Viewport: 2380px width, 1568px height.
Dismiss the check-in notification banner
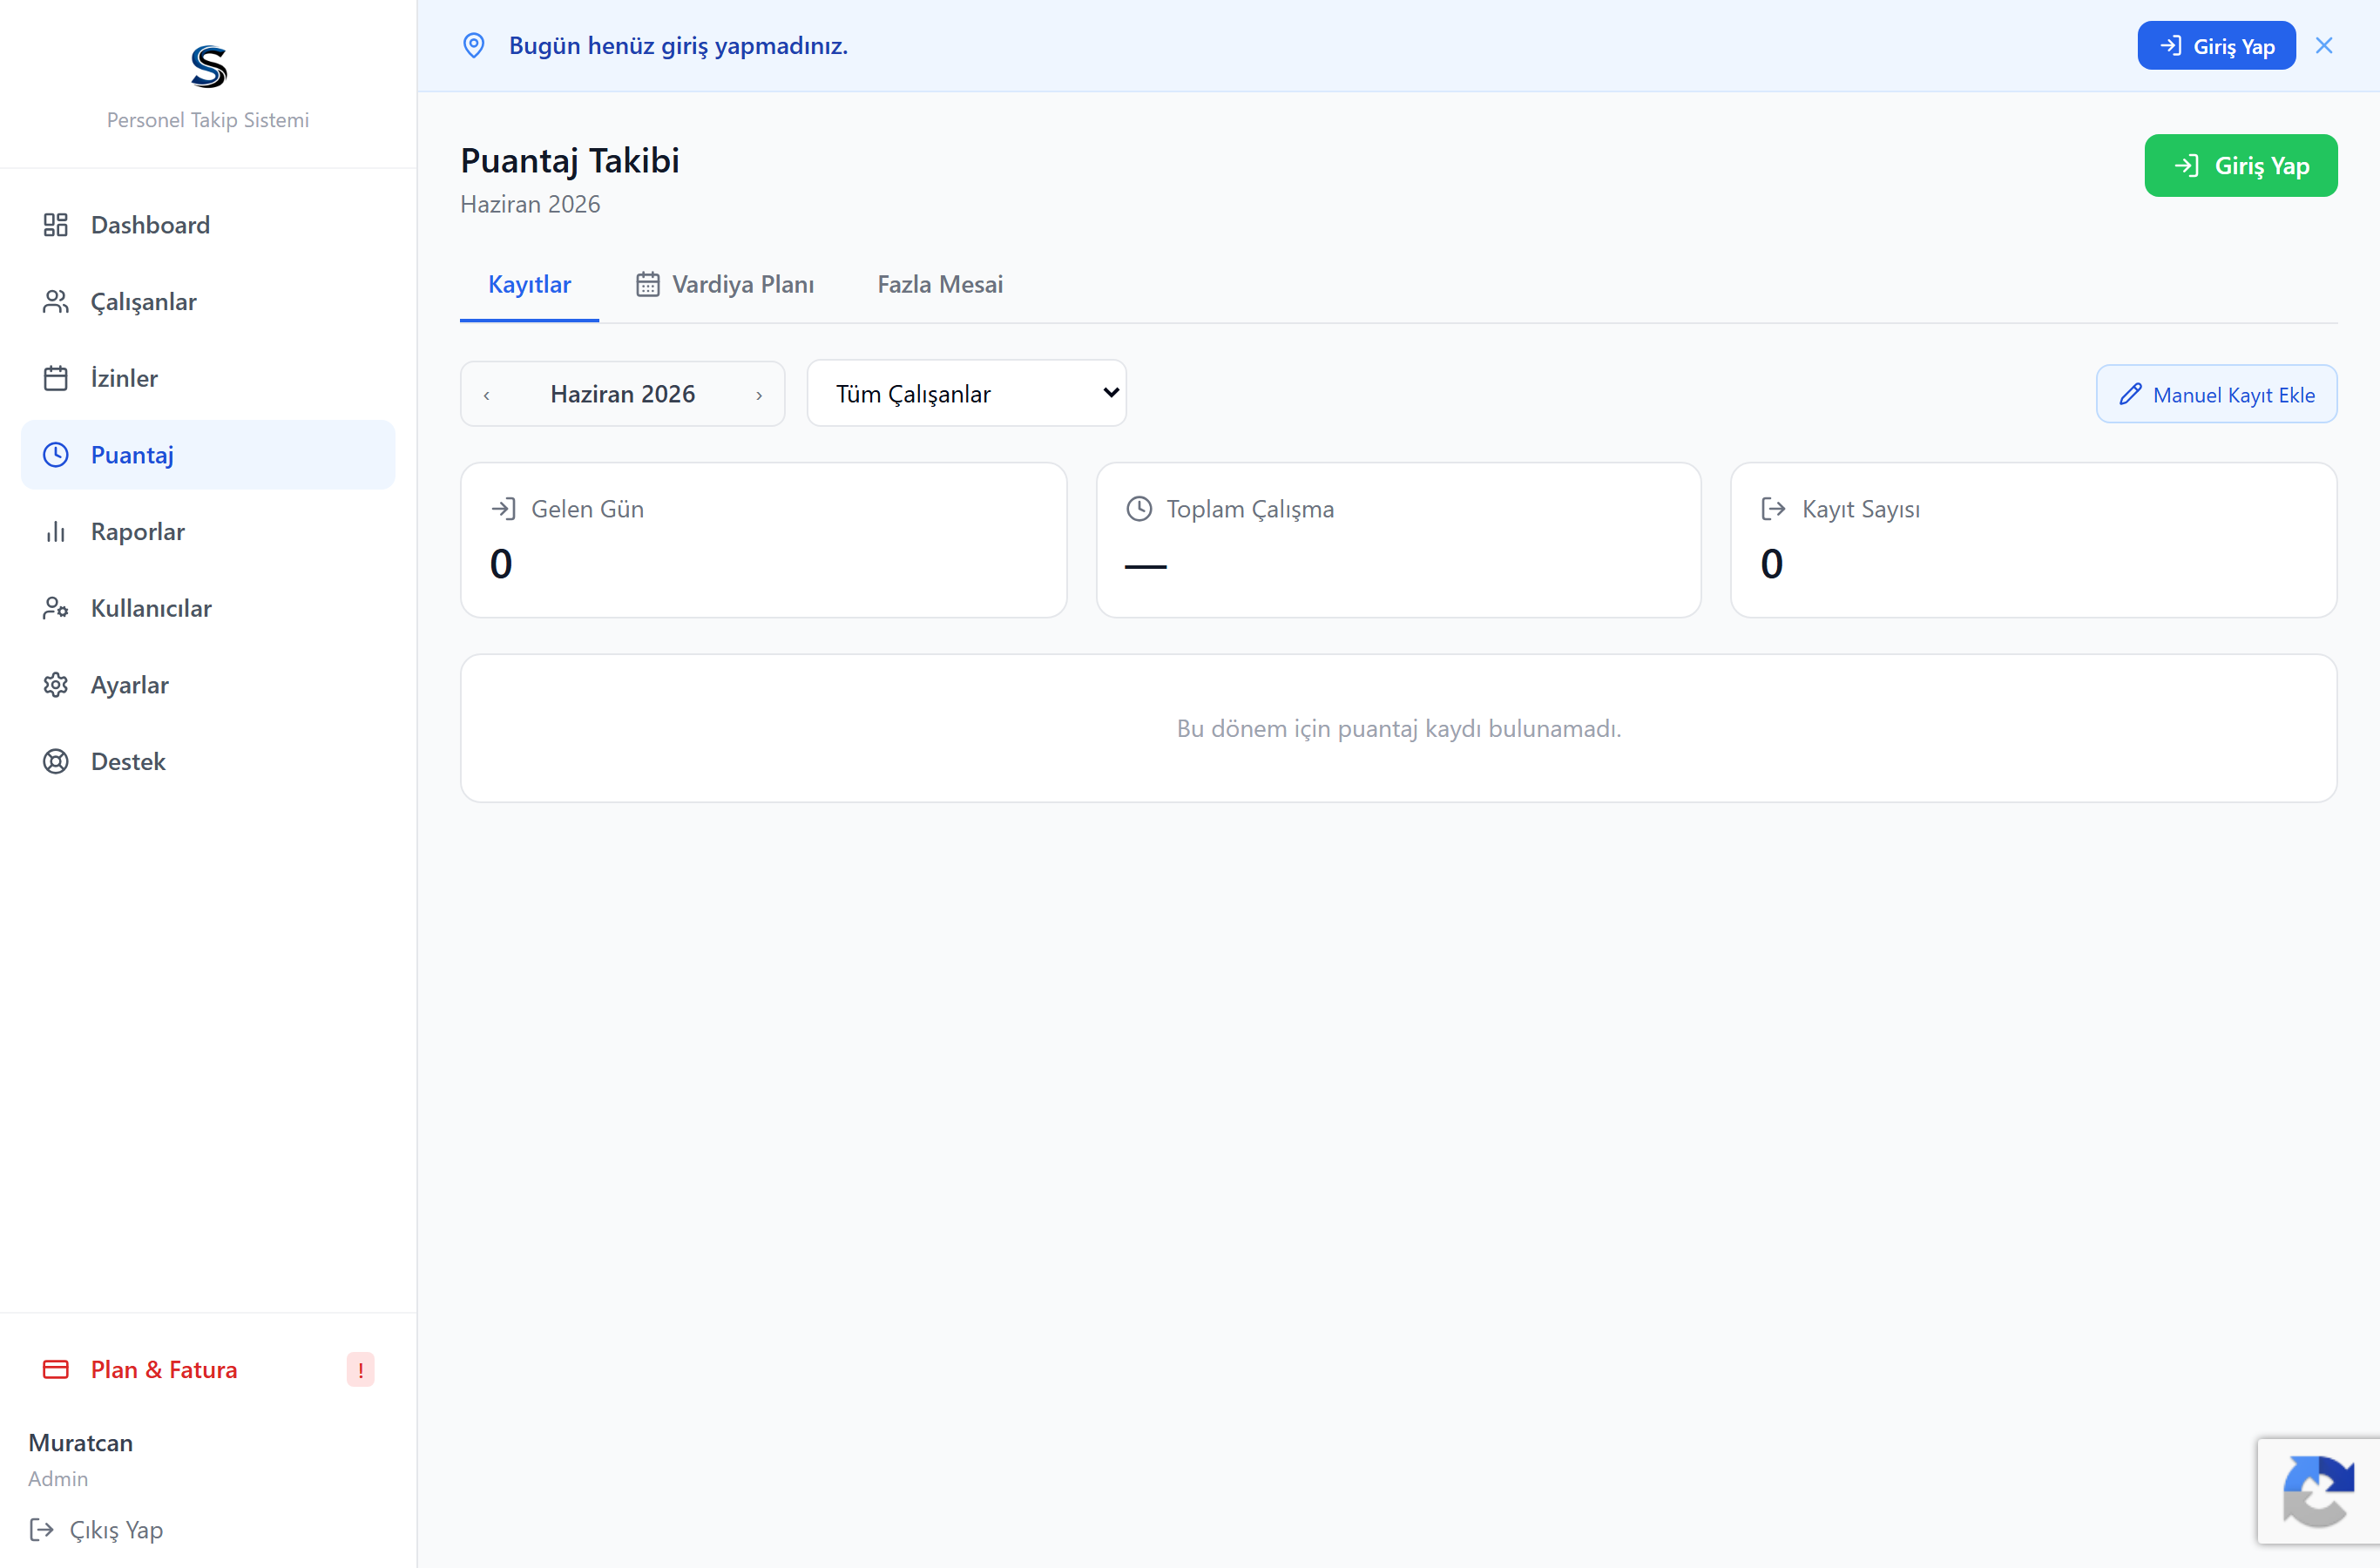2324,46
